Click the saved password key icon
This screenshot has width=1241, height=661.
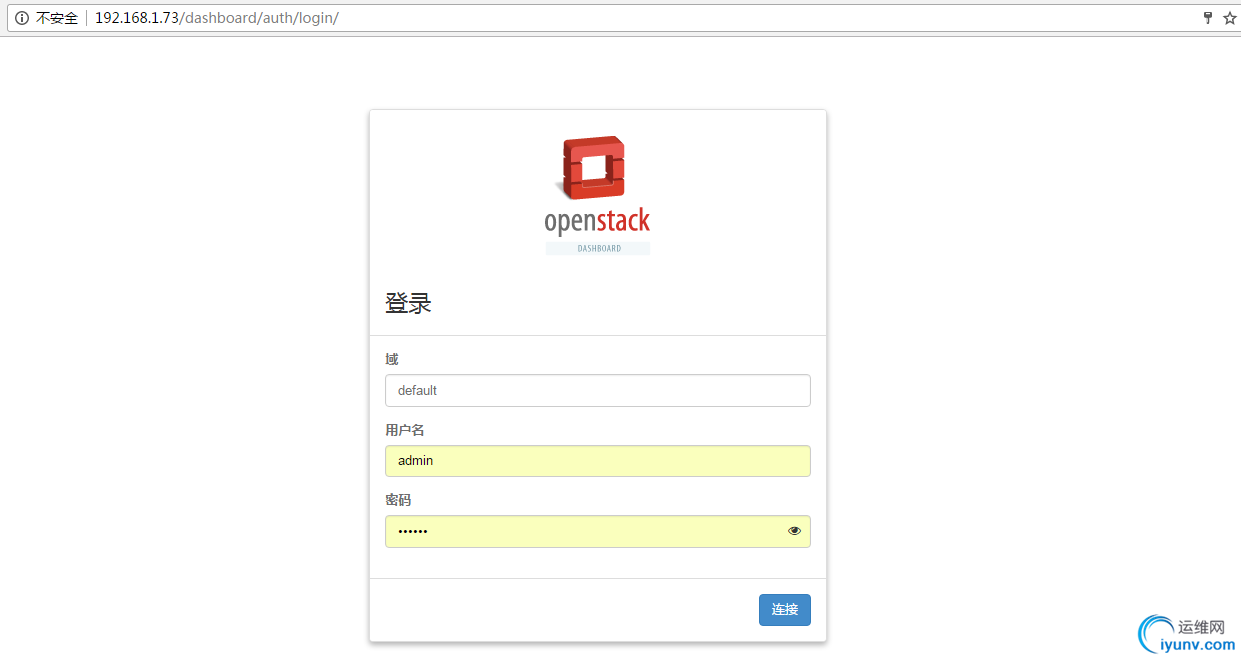(x=1207, y=18)
